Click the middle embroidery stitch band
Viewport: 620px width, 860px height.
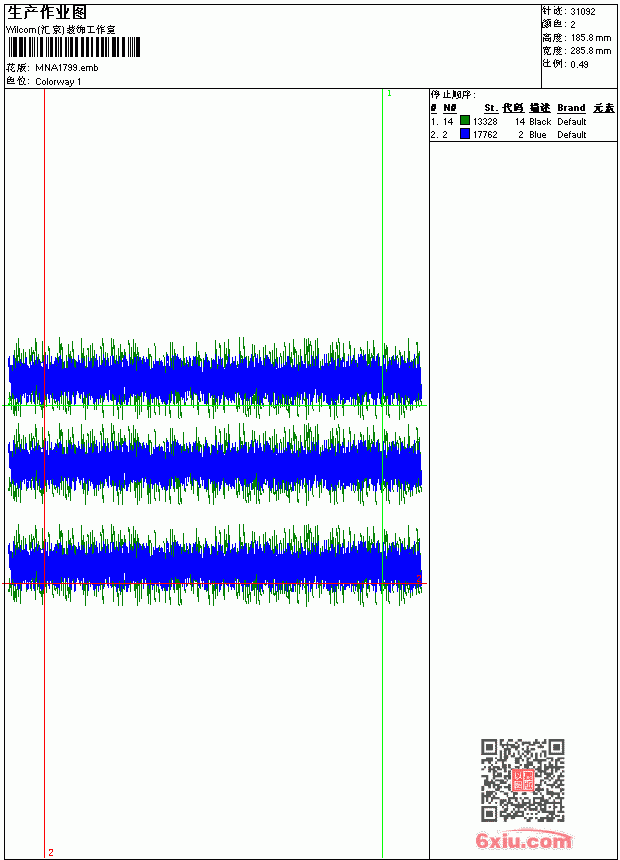tap(215, 464)
